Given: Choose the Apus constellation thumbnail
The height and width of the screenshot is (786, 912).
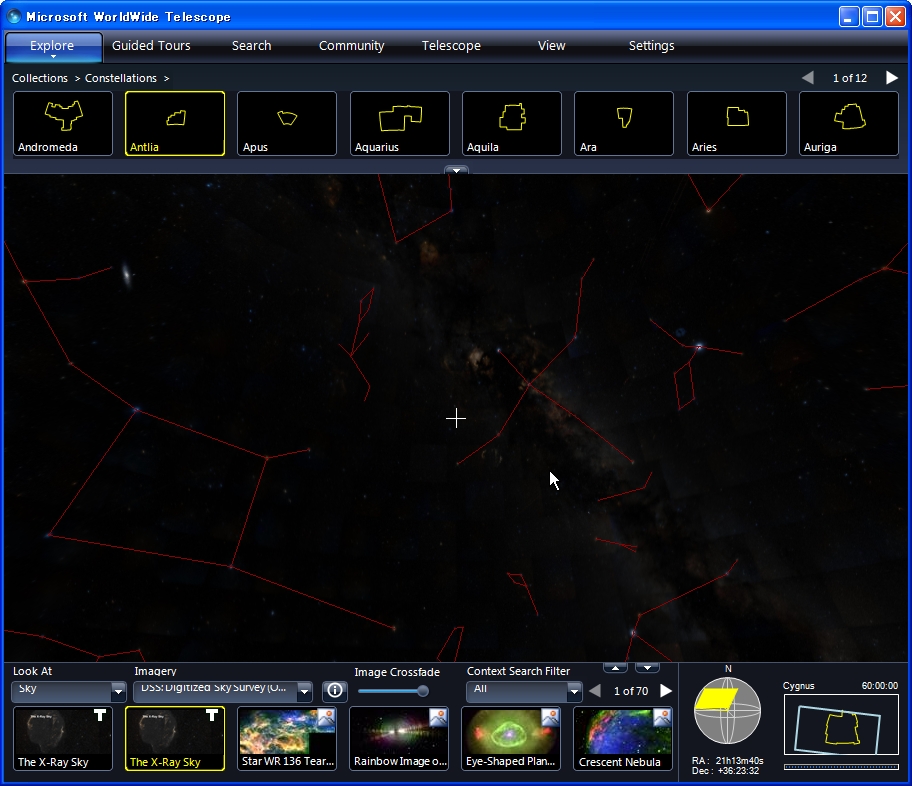Looking at the screenshot, I should pos(287,123).
